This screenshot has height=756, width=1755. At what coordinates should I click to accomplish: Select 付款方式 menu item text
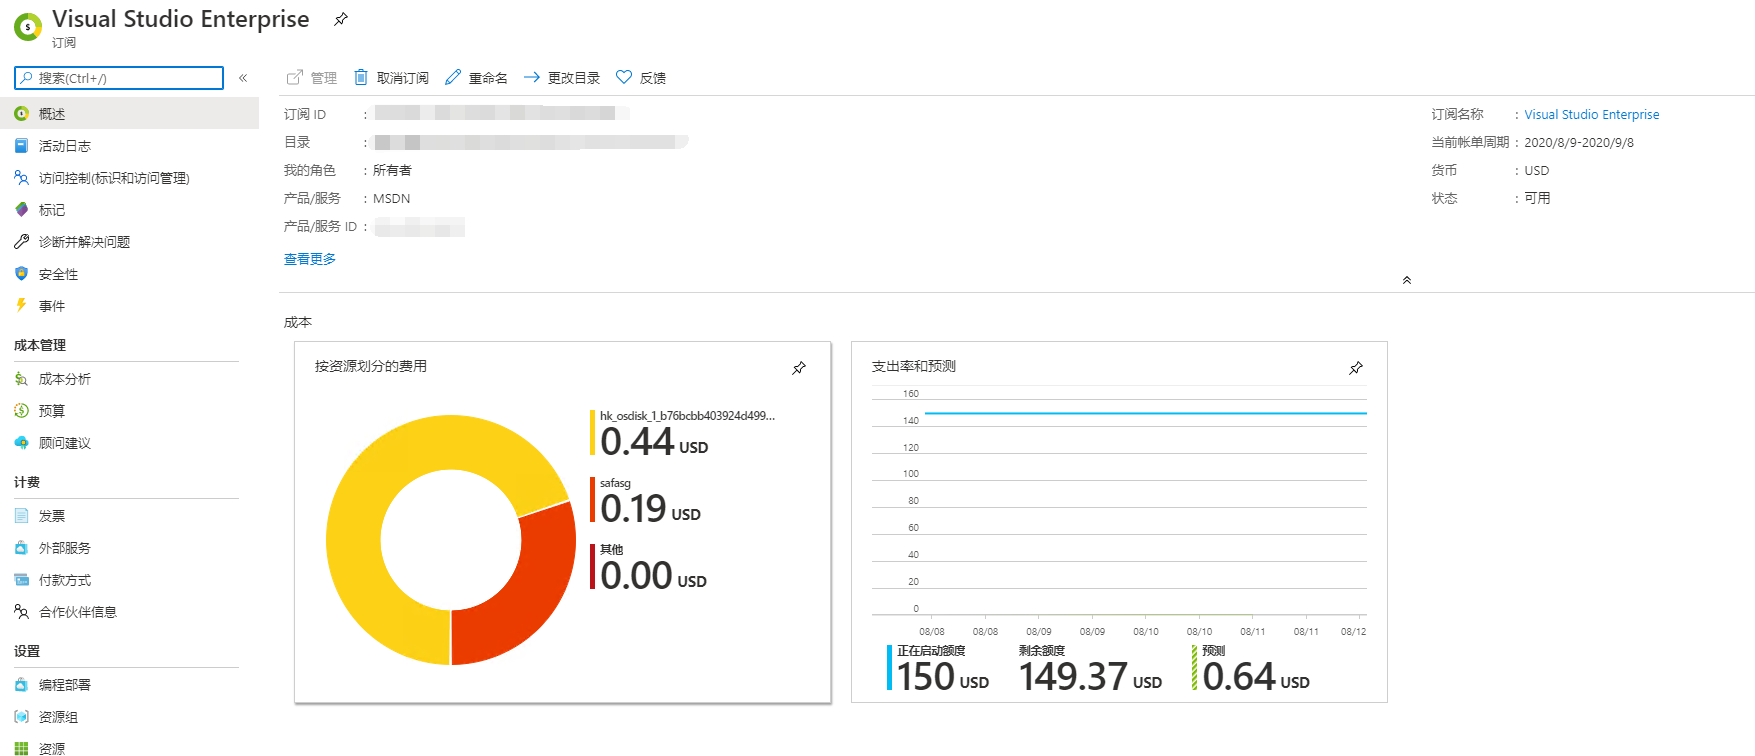(65, 580)
